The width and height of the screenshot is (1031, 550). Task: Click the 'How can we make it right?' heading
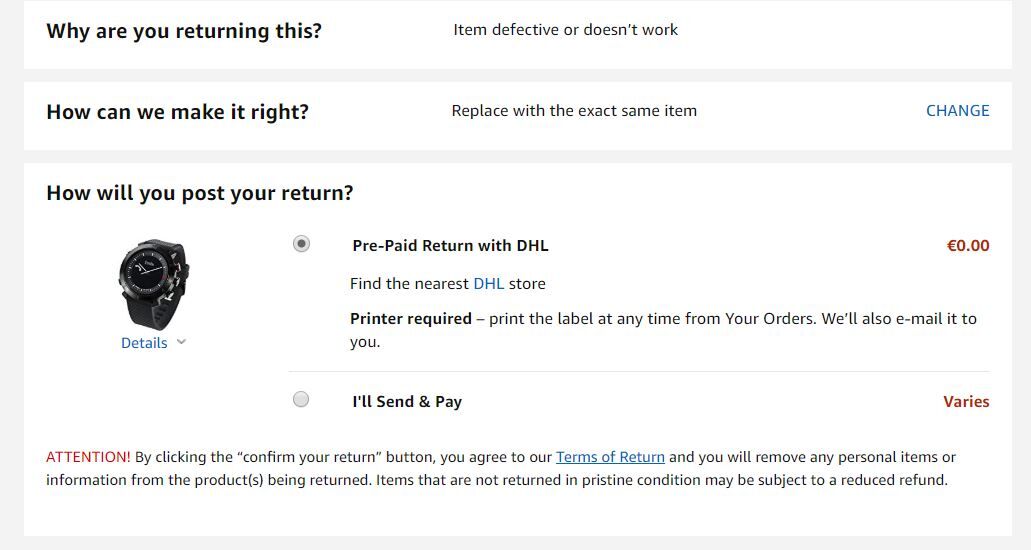[x=177, y=112]
